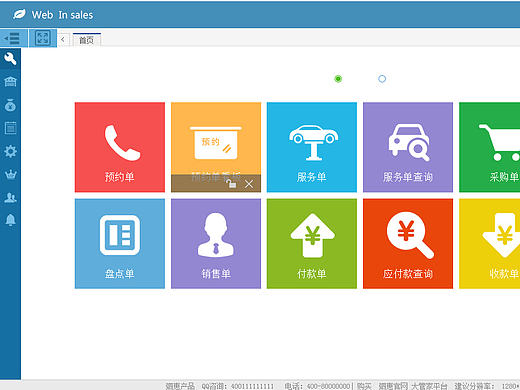The height and width of the screenshot is (390, 520).
Task: Switch to the 首页 tab
Action: click(x=87, y=40)
